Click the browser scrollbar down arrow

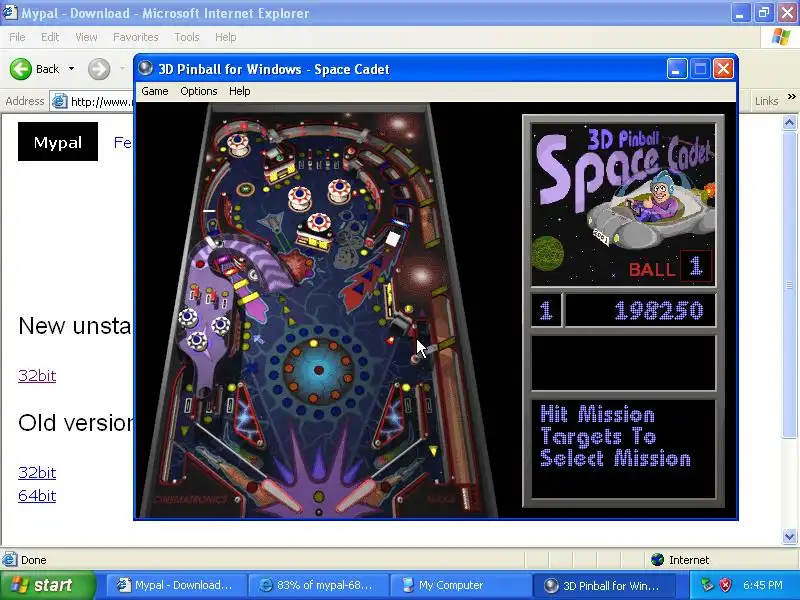tap(789, 536)
